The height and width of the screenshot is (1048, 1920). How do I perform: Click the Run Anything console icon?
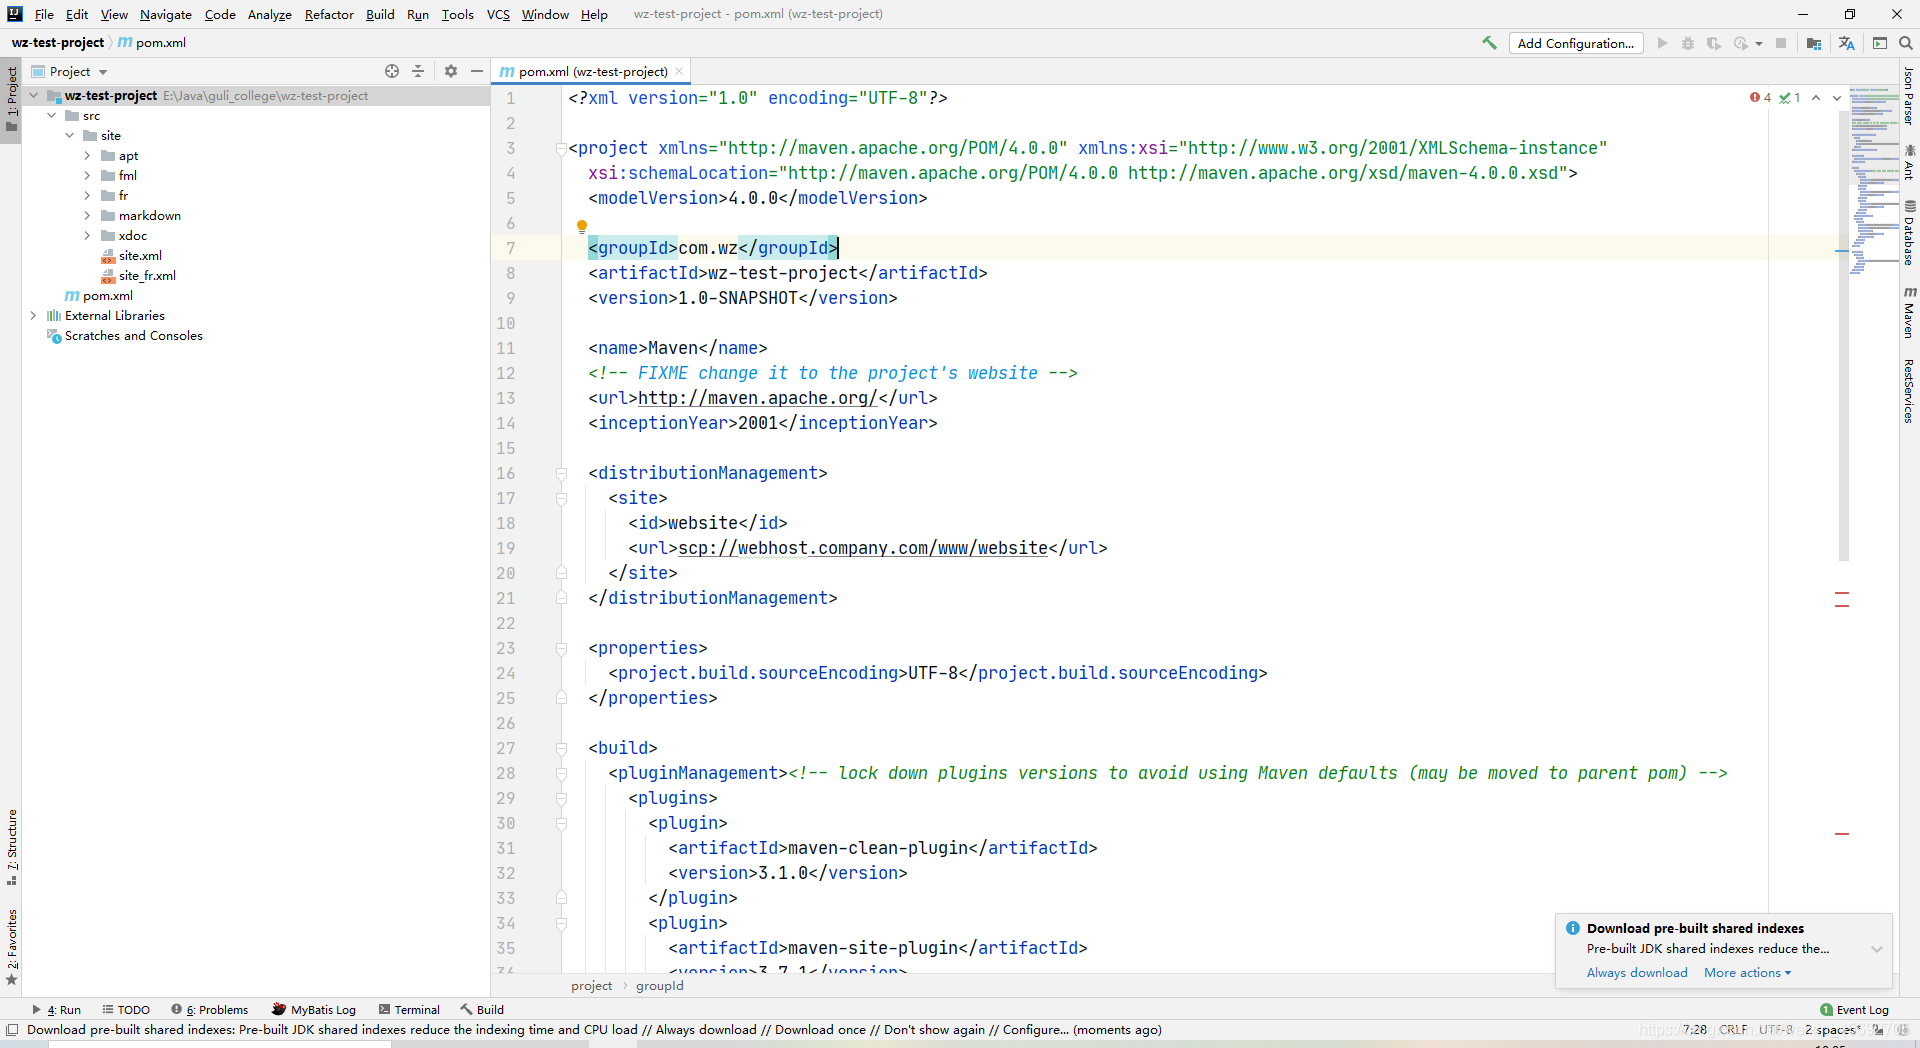(1880, 43)
